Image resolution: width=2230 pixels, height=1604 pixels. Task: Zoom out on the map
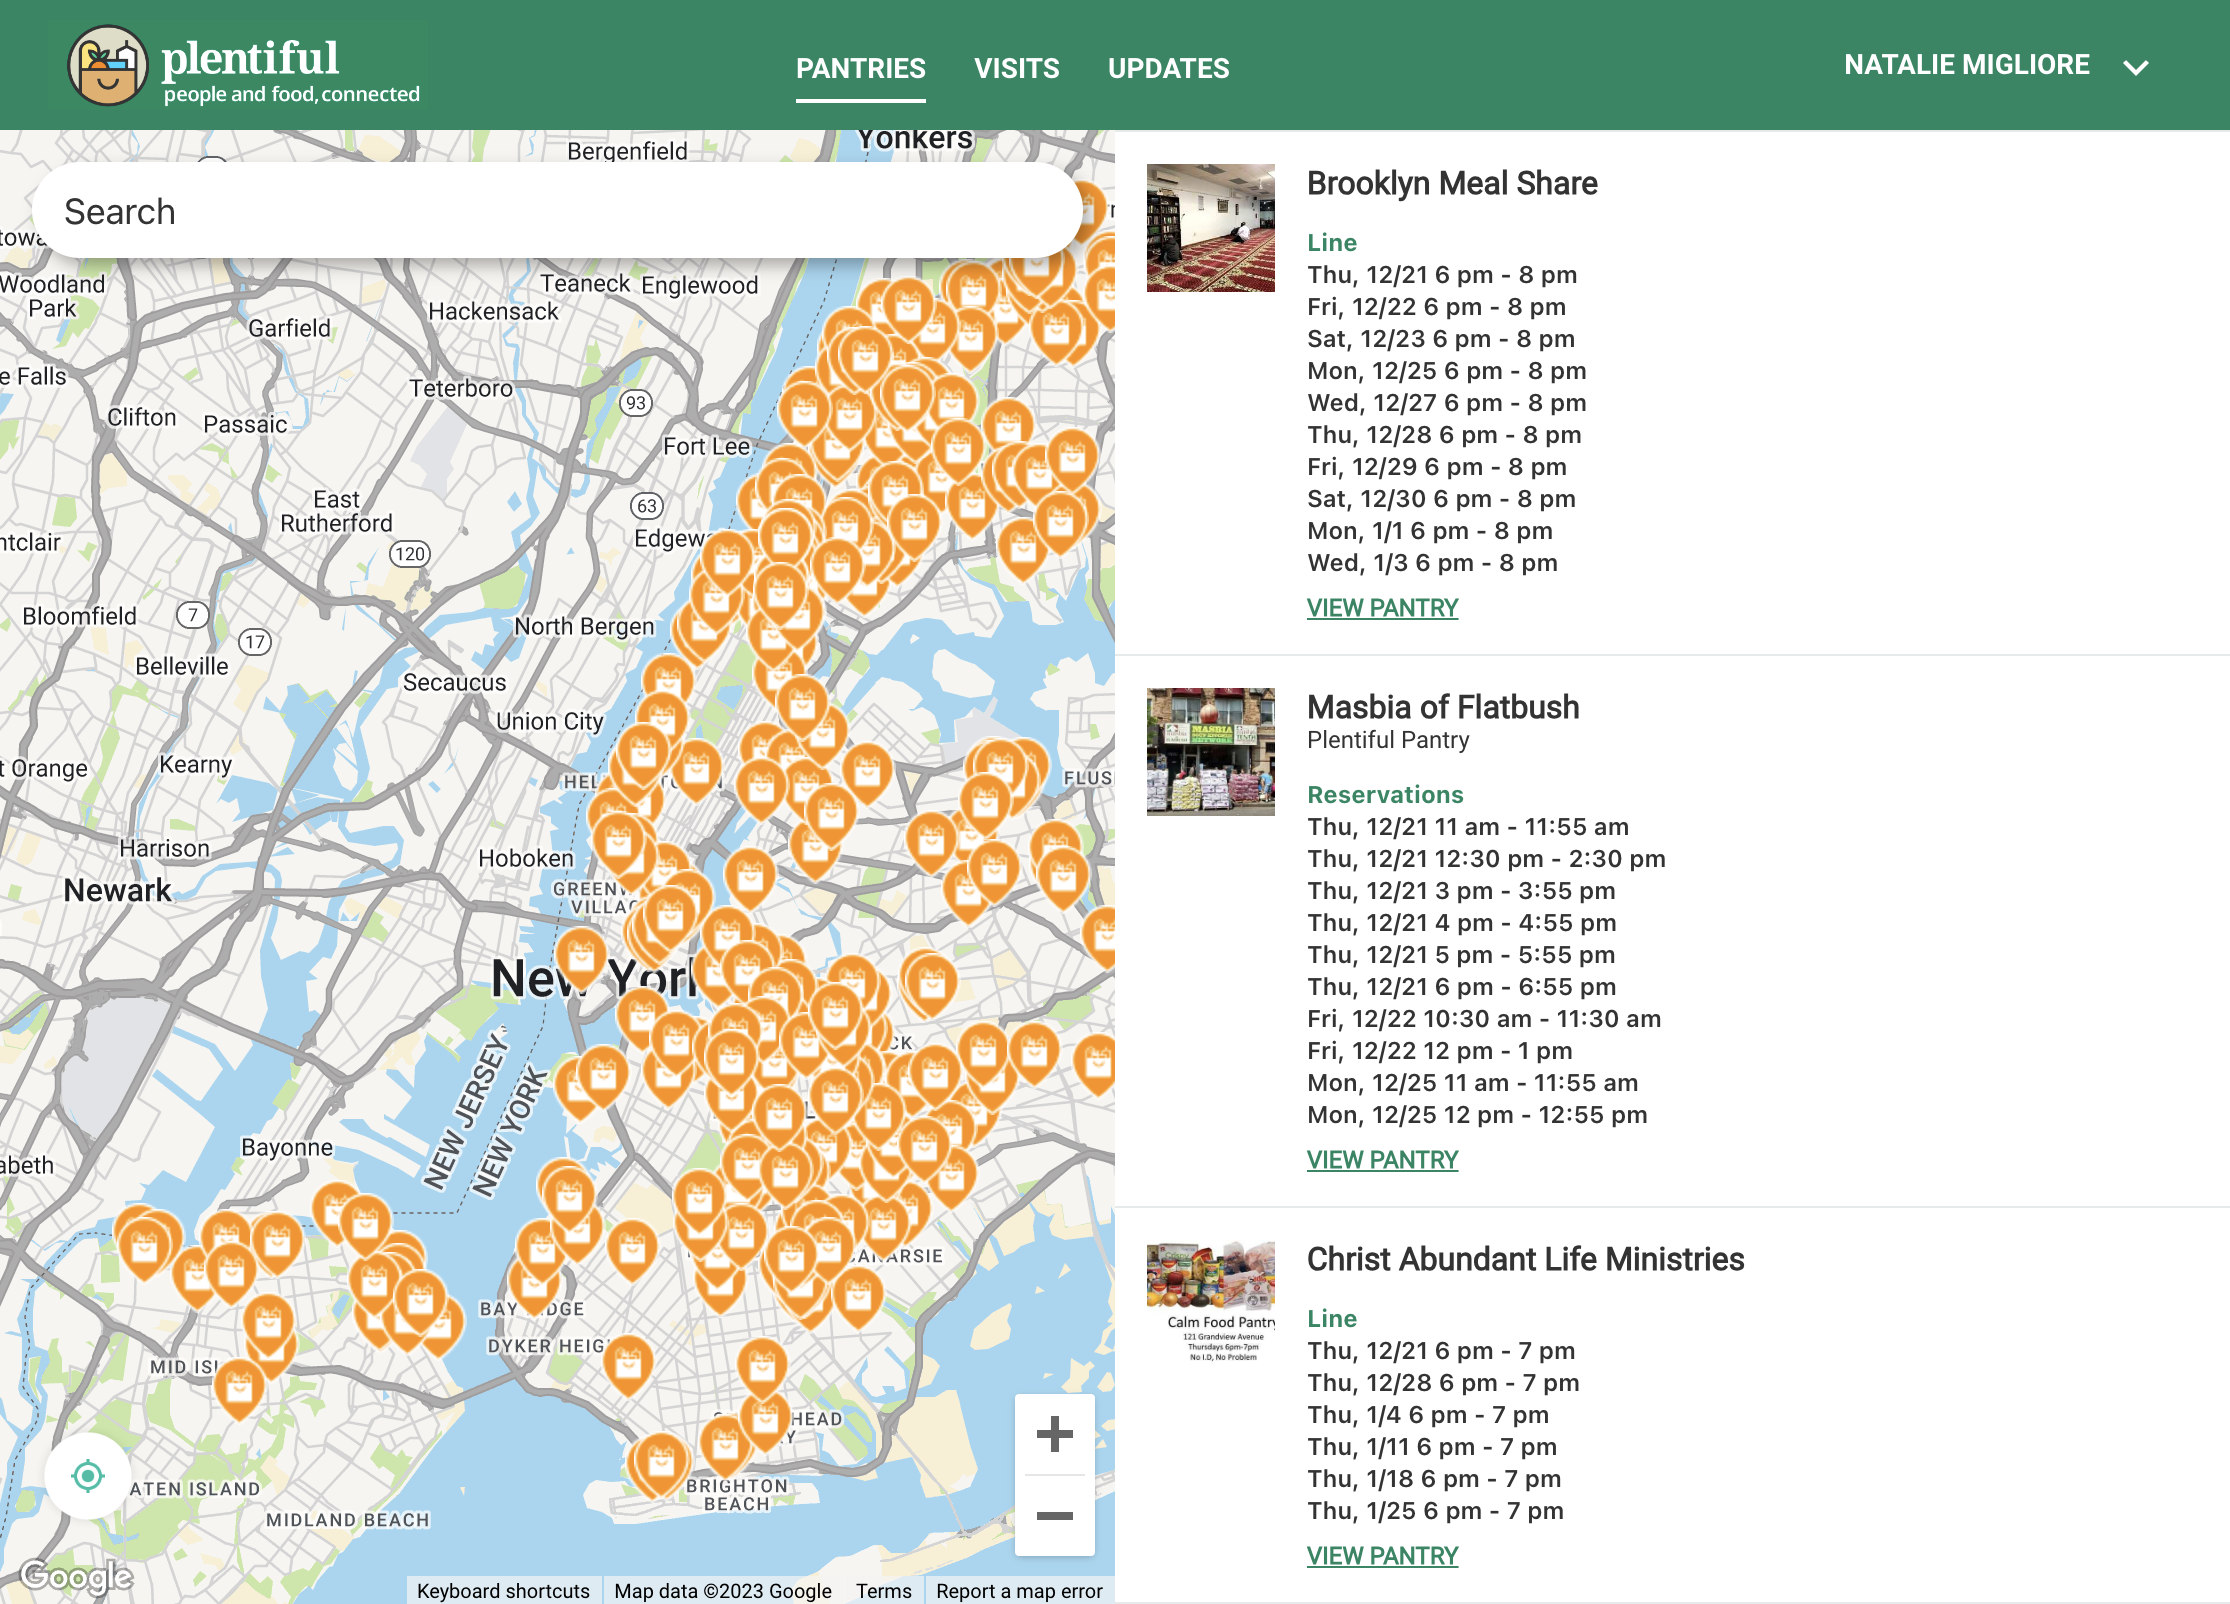[1054, 1516]
